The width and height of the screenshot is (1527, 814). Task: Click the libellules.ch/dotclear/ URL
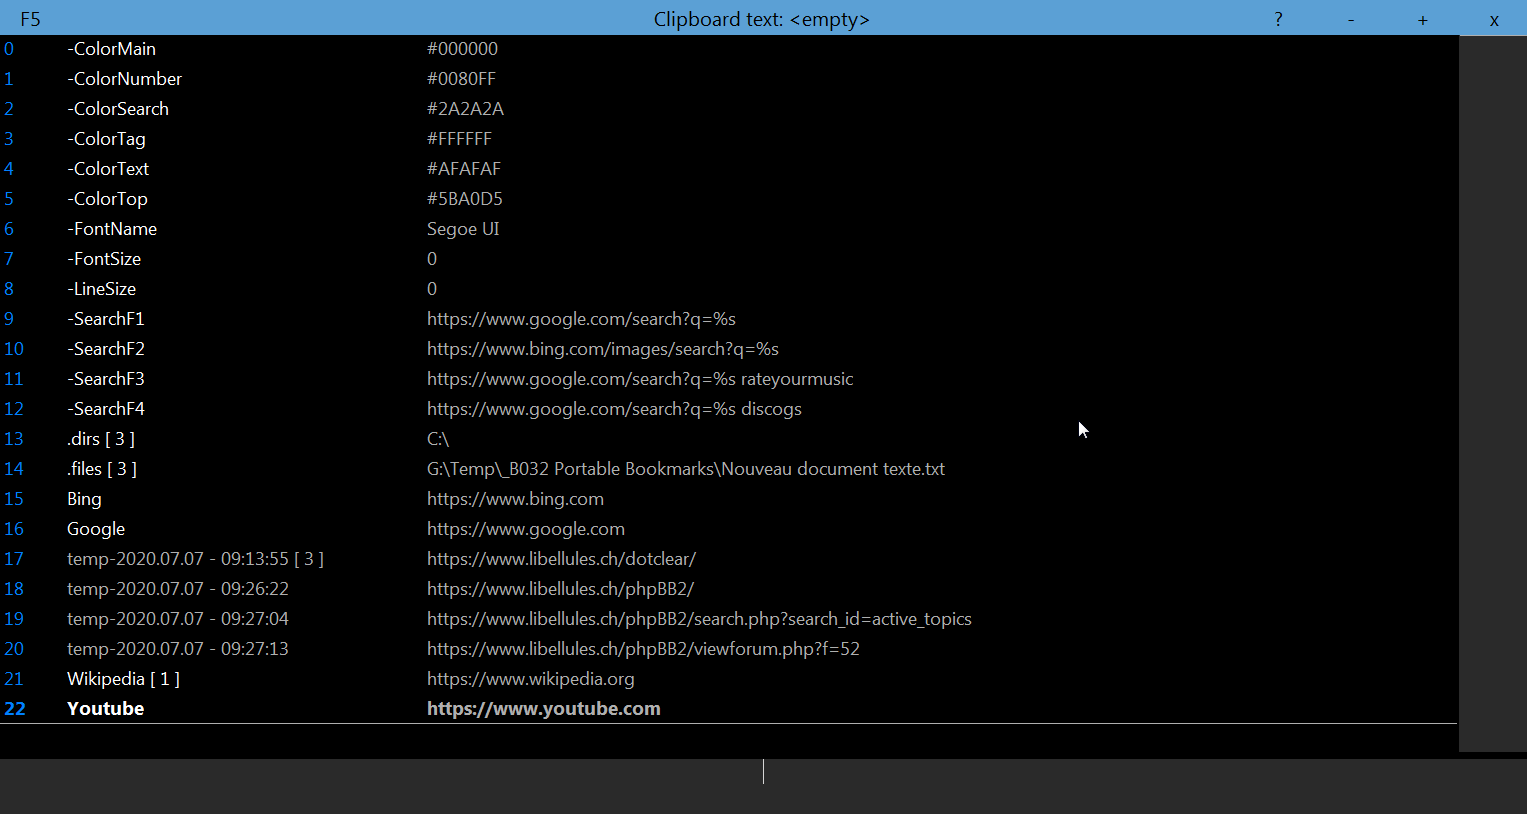[x=561, y=559]
